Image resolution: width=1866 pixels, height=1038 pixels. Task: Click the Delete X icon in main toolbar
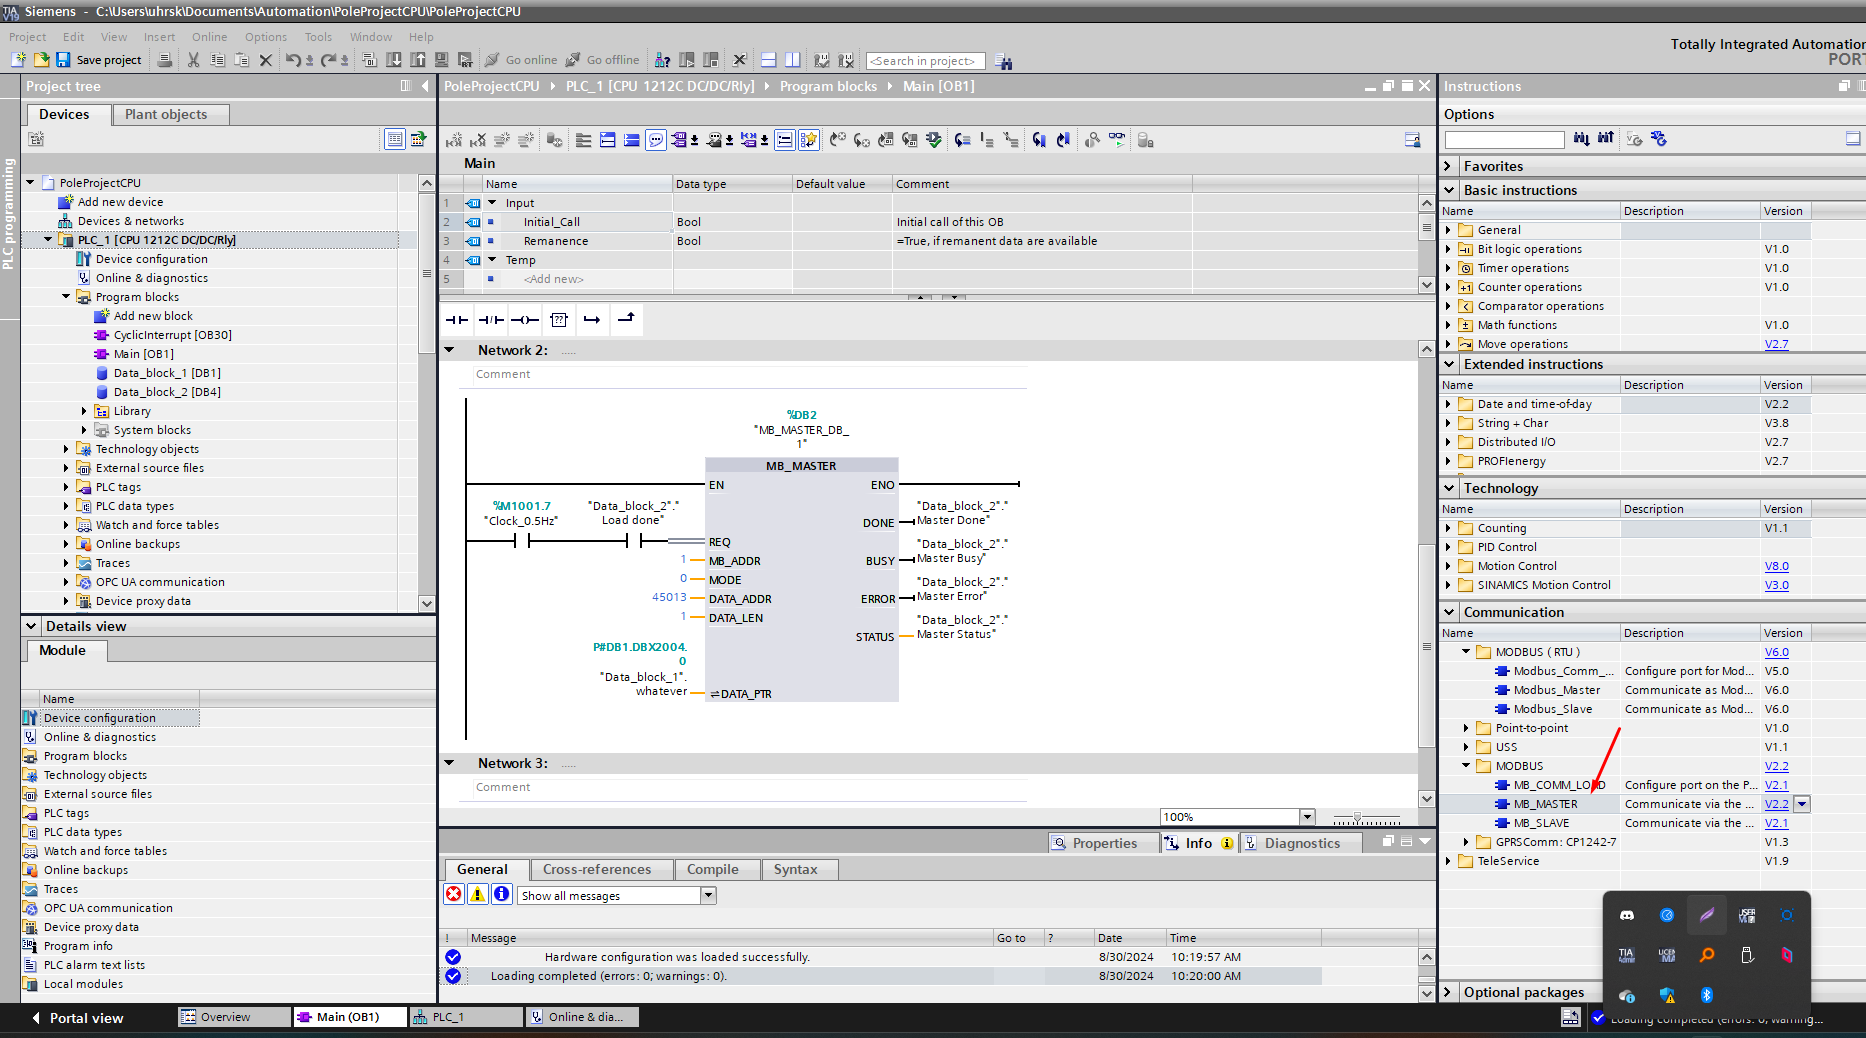(265, 60)
